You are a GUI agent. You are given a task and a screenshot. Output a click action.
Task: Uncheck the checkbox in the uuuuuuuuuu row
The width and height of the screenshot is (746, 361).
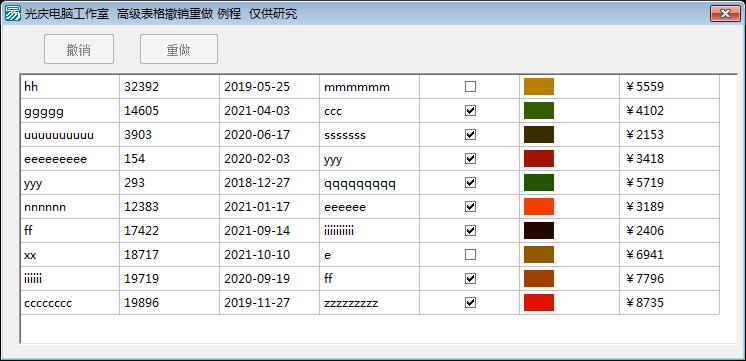(x=470, y=135)
